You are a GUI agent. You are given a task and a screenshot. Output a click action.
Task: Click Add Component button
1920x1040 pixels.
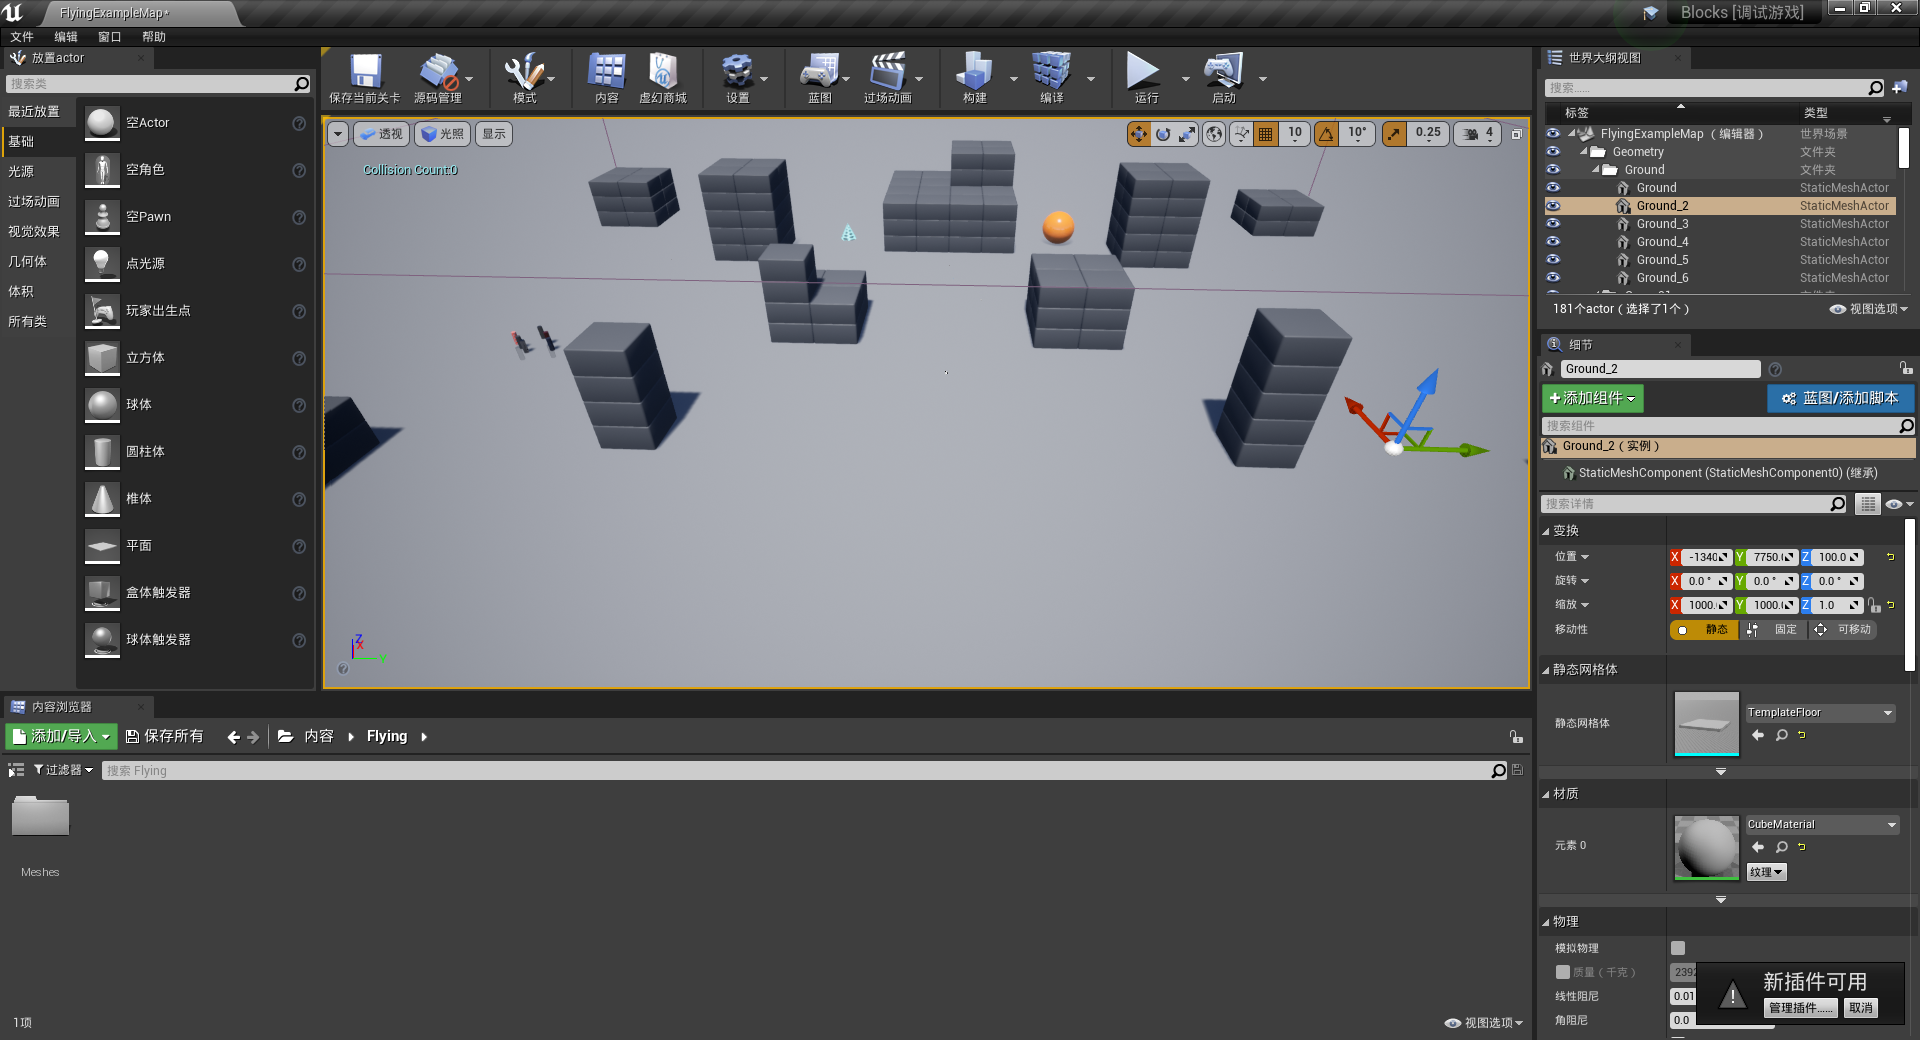1592,398
